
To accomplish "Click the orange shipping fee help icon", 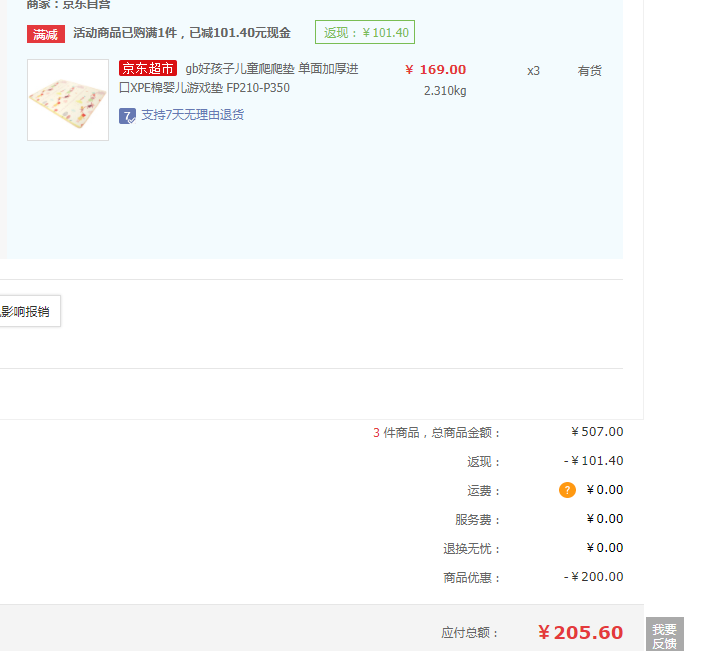I will (x=567, y=490).
